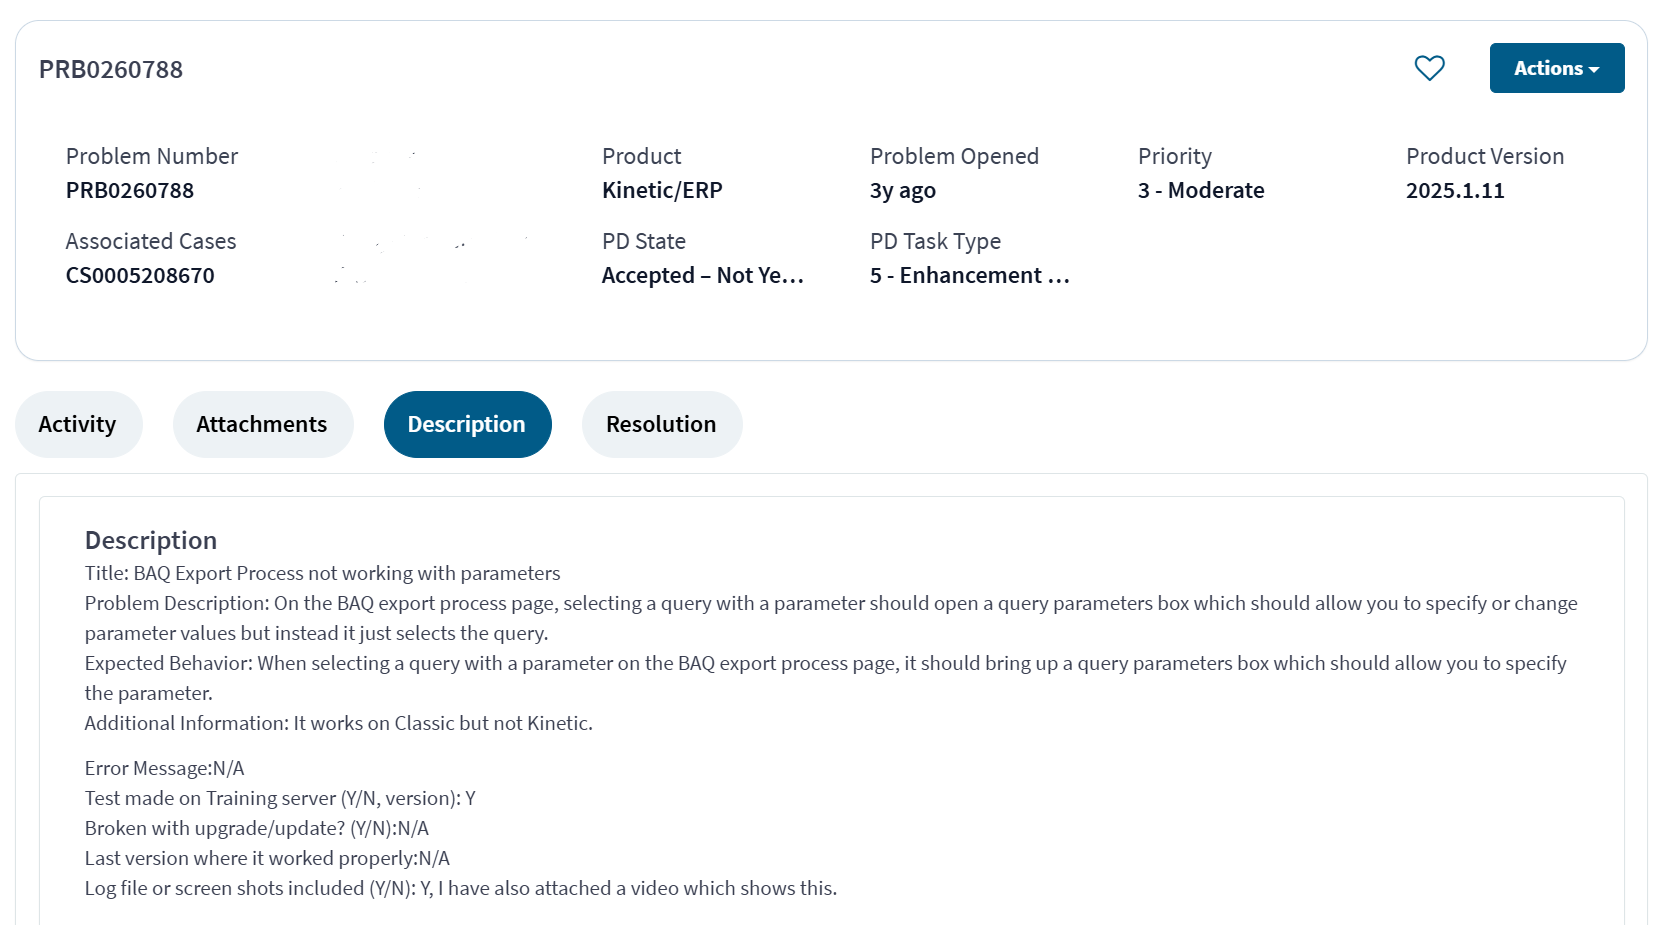Go to the Resolution tab
The image size is (1664, 925).
pos(661,424)
